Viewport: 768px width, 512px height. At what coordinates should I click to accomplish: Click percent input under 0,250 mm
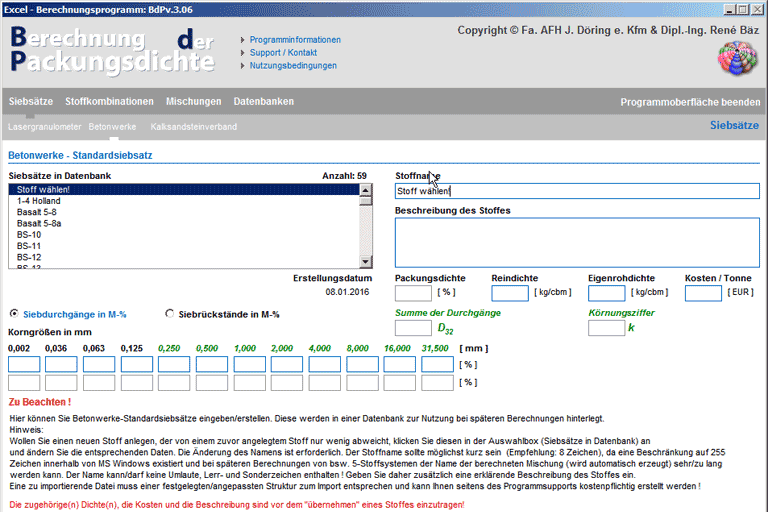pyautogui.click(x=174, y=365)
